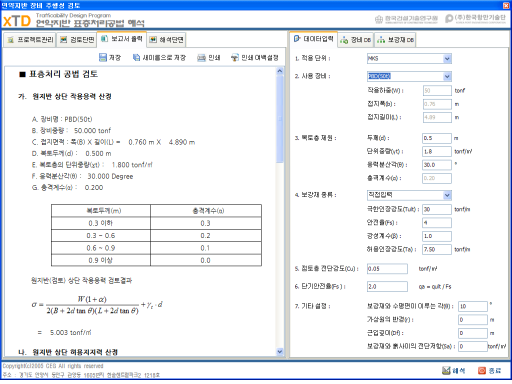Viewport: 512px width, 384px height.
Task: Click the 장비 DB tab icon
Action: click(344, 40)
